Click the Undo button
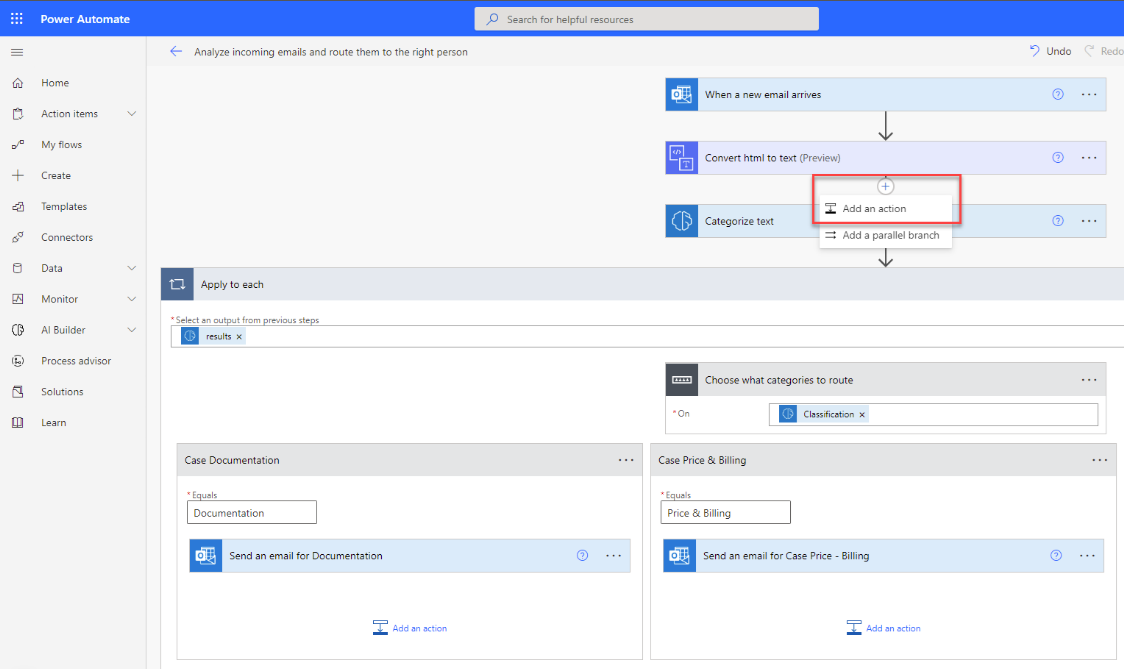The image size is (1124, 669). point(1050,50)
